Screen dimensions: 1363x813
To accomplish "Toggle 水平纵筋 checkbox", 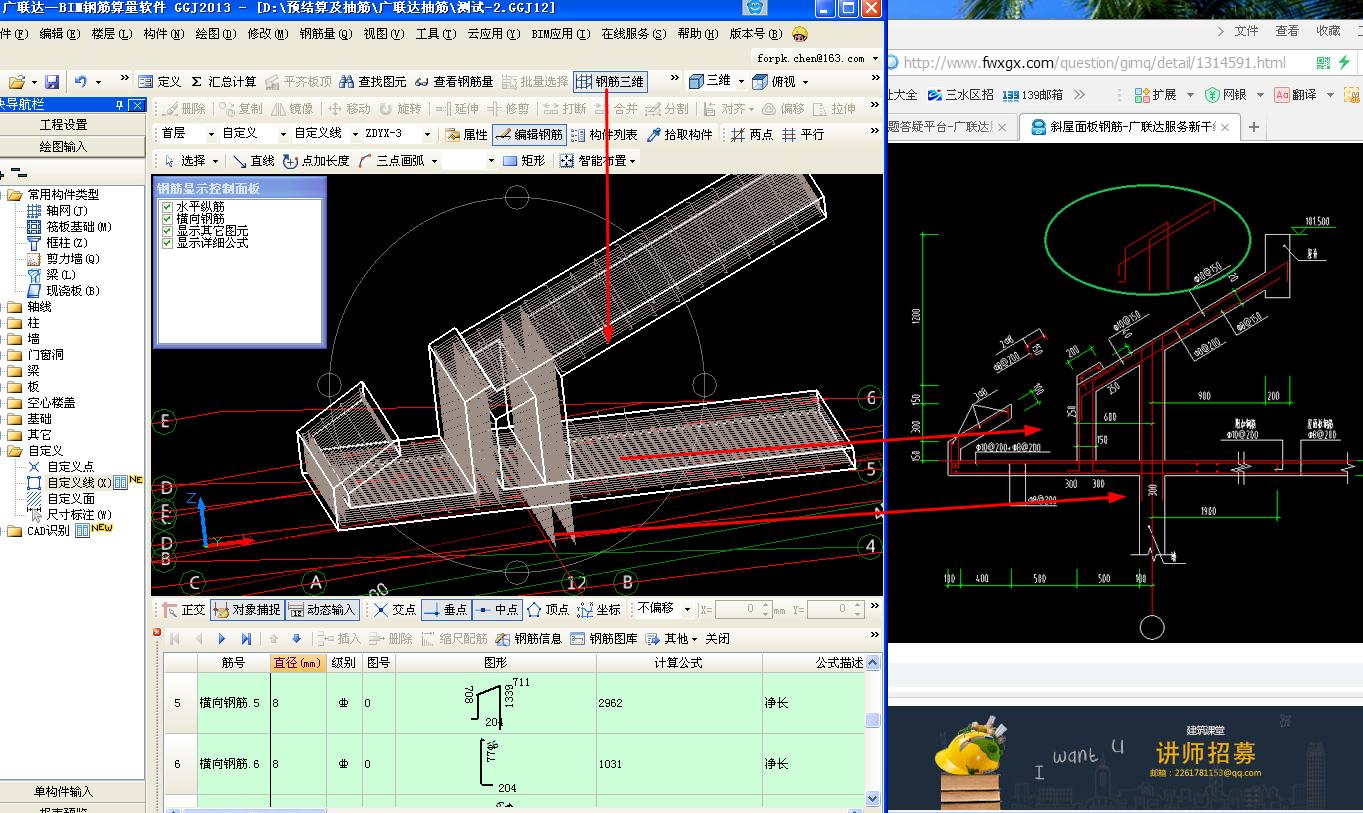I will click(167, 207).
